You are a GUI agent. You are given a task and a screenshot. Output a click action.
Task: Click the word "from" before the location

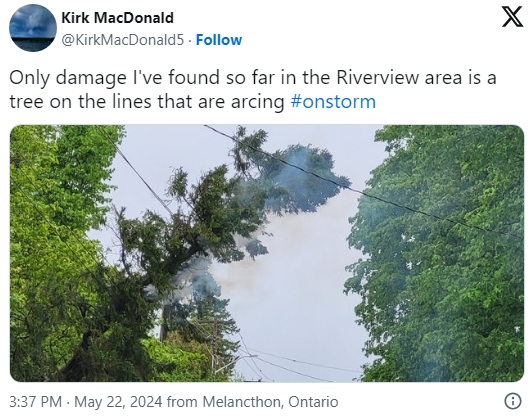tap(182, 402)
